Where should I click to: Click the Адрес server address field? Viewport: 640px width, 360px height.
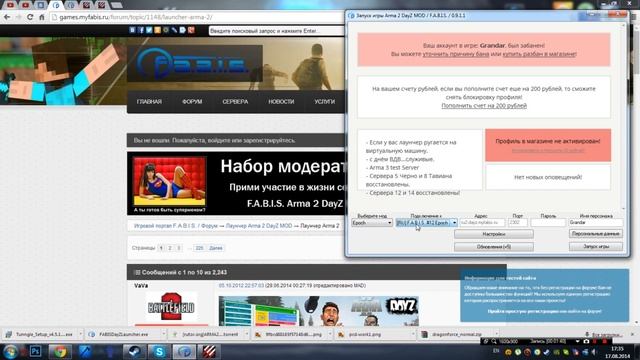point(482,223)
